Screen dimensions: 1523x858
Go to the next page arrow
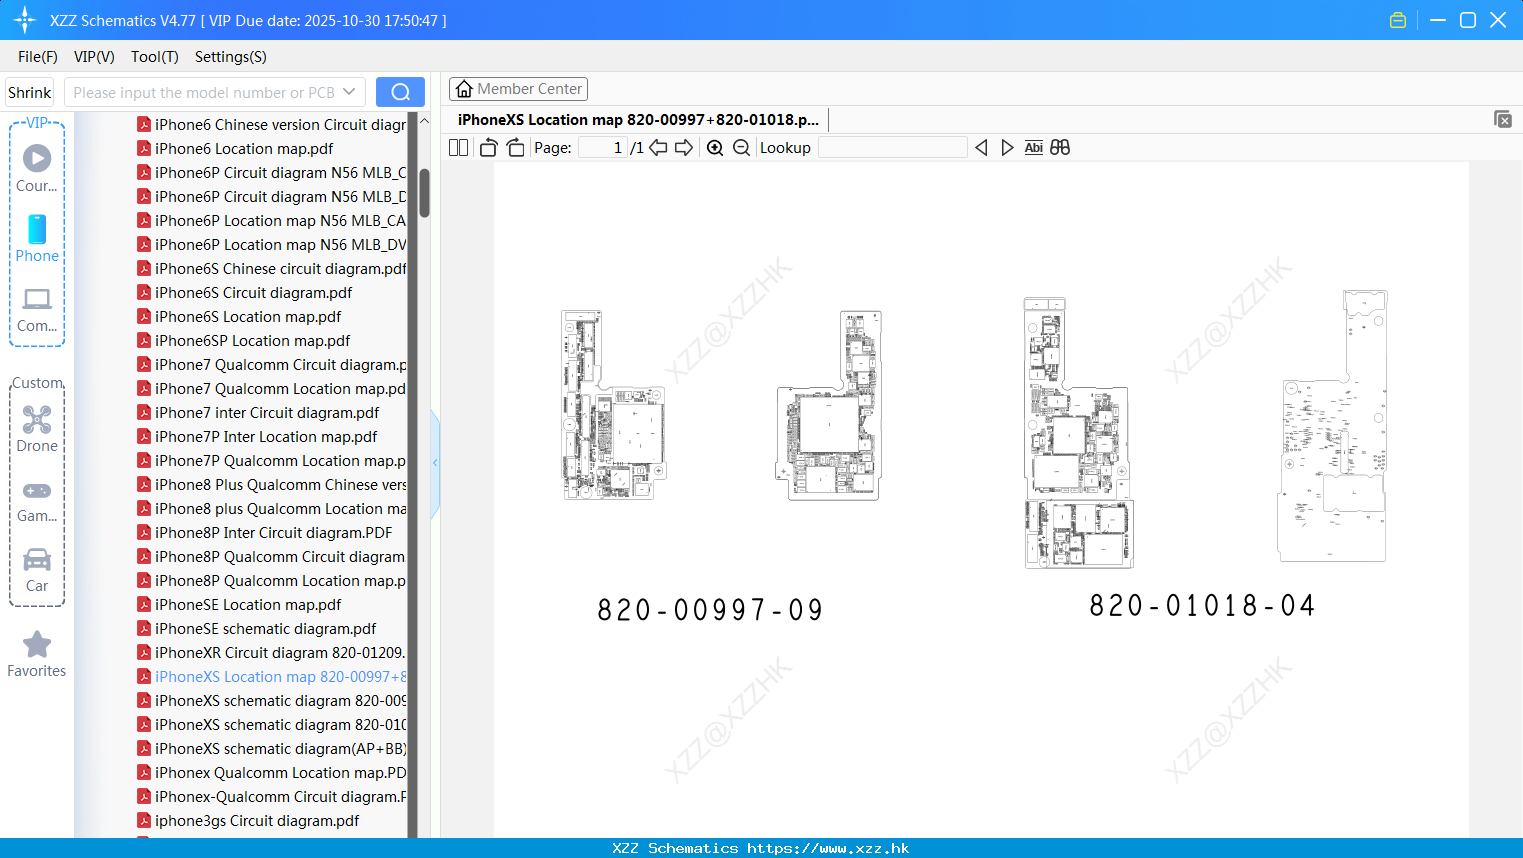pos(684,148)
